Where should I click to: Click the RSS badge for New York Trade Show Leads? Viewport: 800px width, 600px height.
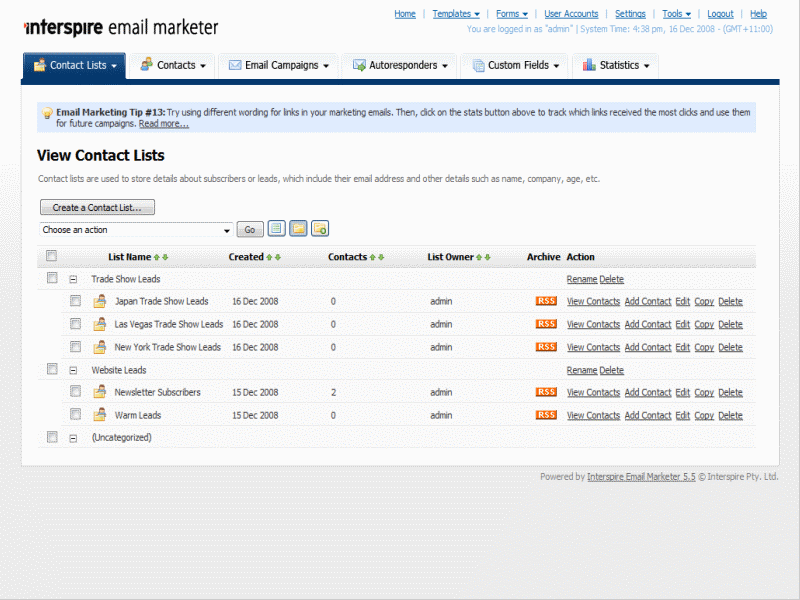pyautogui.click(x=546, y=347)
